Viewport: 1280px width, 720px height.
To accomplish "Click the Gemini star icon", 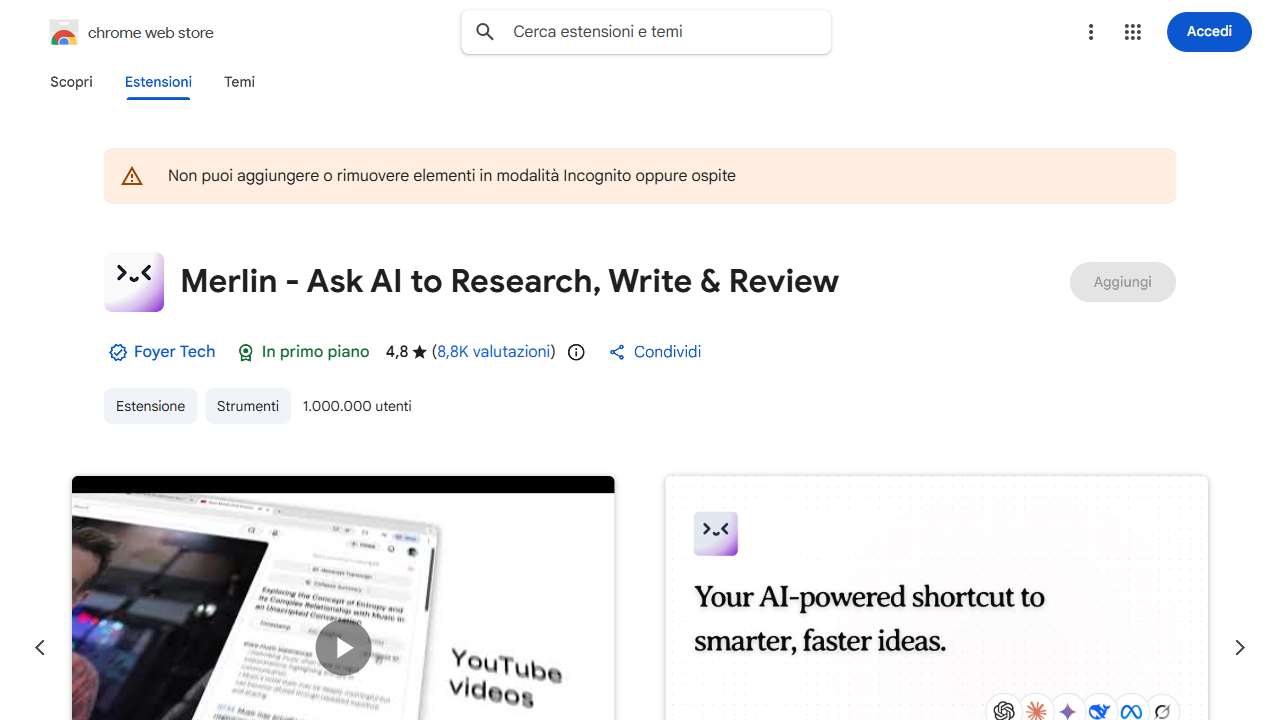I will point(1067,710).
